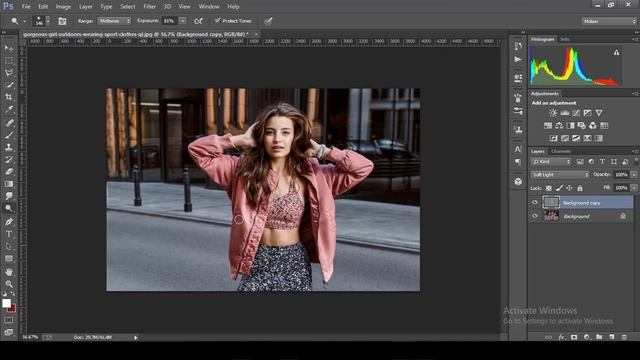The height and width of the screenshot is (360, 640).
Task: Select the Zoom tool
Action: [x=9, y=284]
